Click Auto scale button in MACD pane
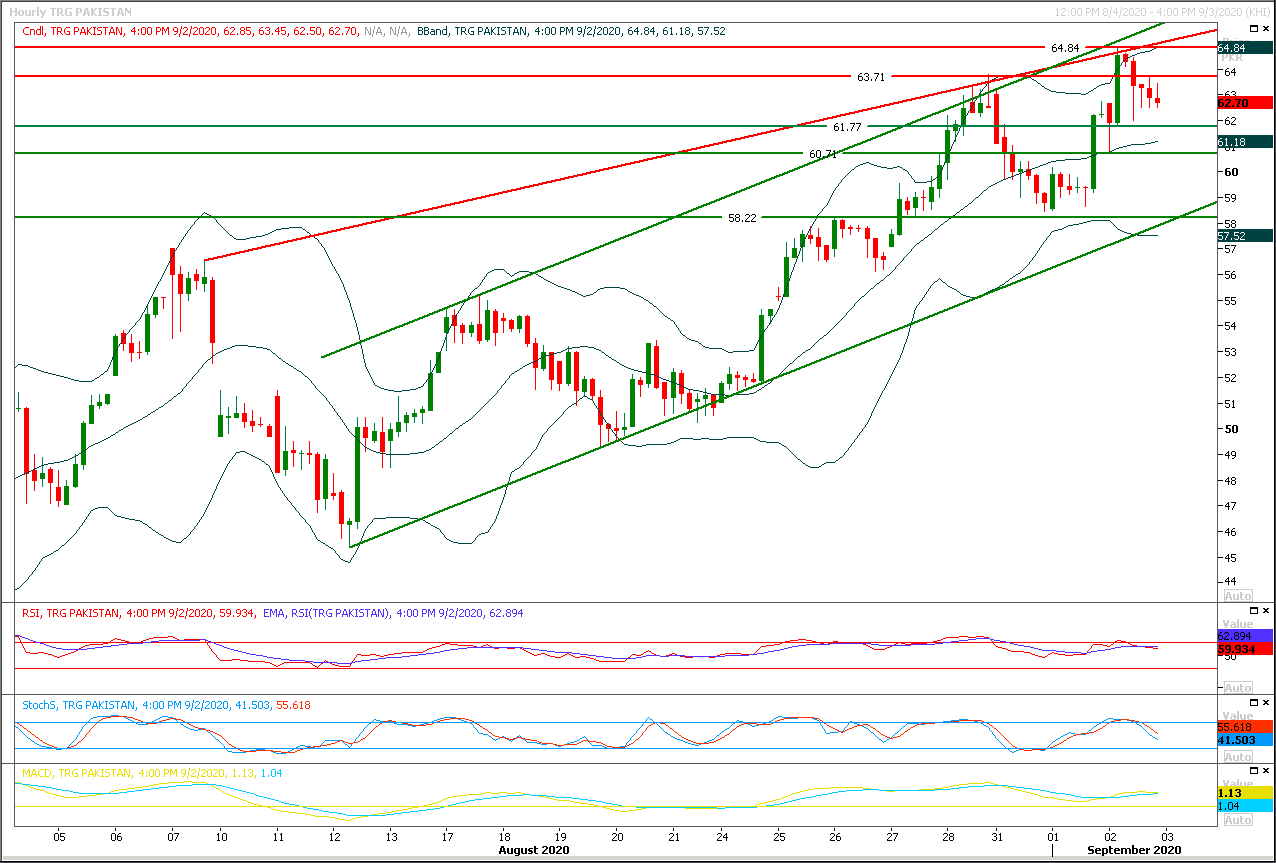 pos(1237,820)
